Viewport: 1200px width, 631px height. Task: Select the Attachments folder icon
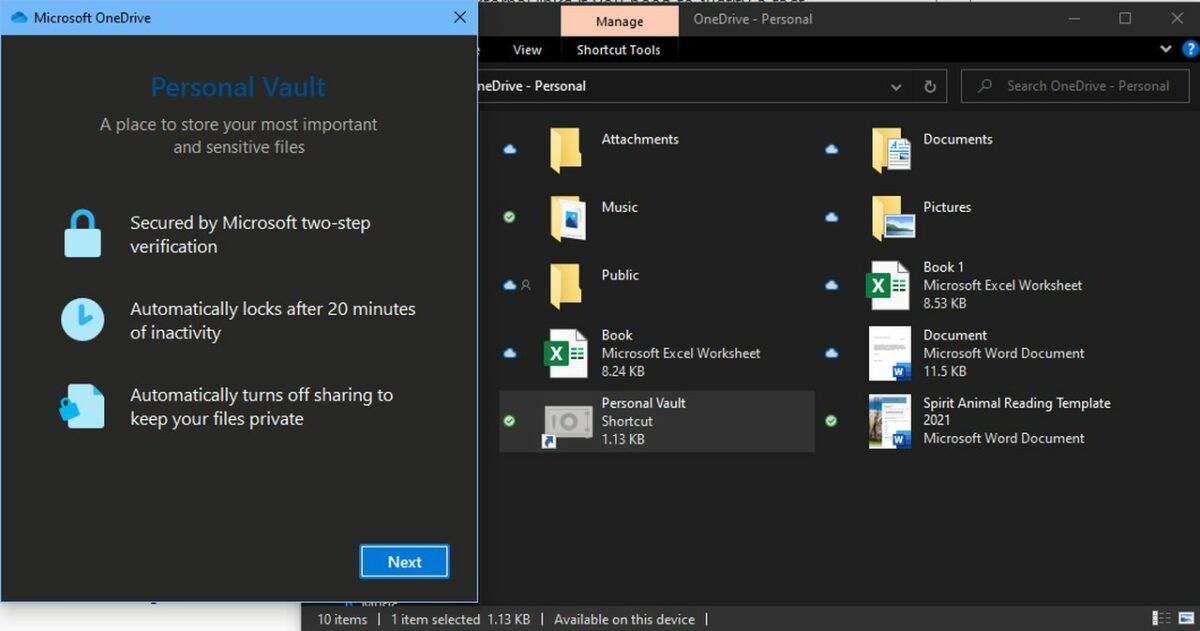click(566, 150)
